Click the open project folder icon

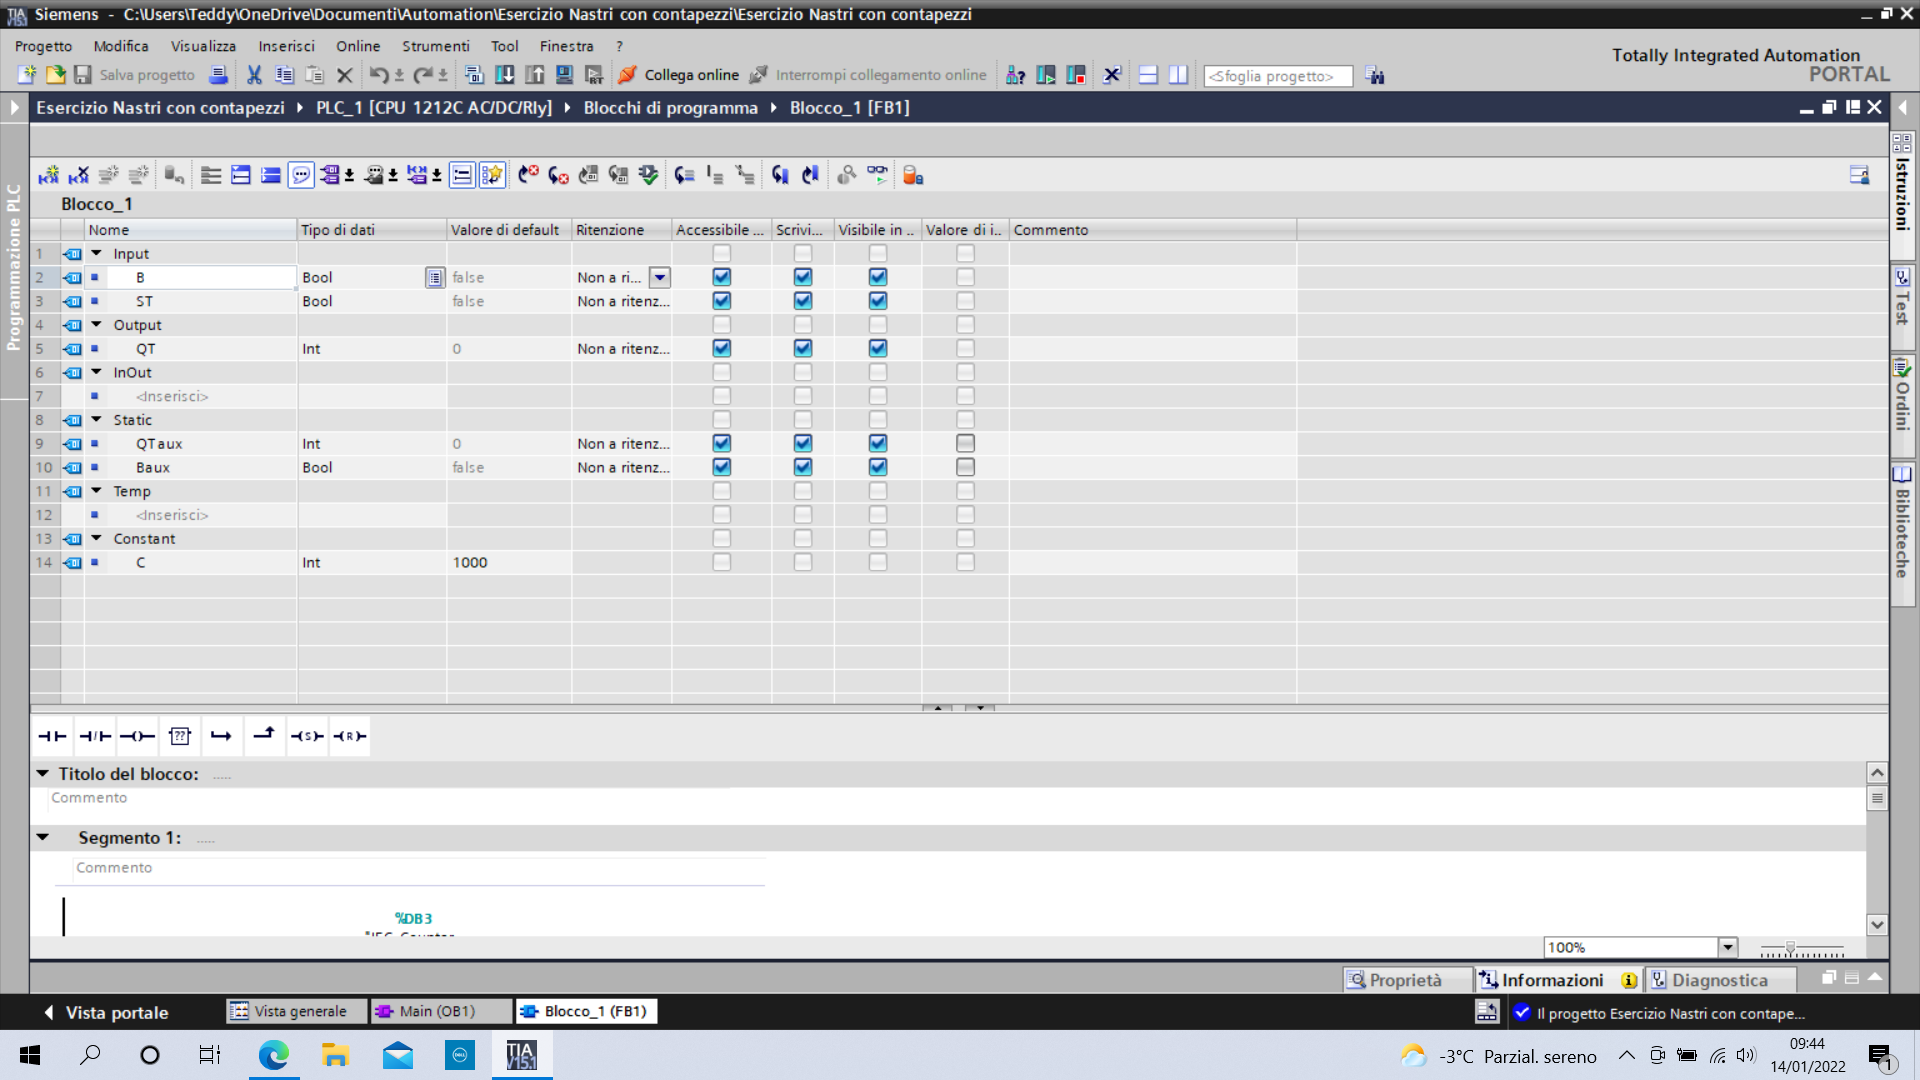(x=55, y=75)
